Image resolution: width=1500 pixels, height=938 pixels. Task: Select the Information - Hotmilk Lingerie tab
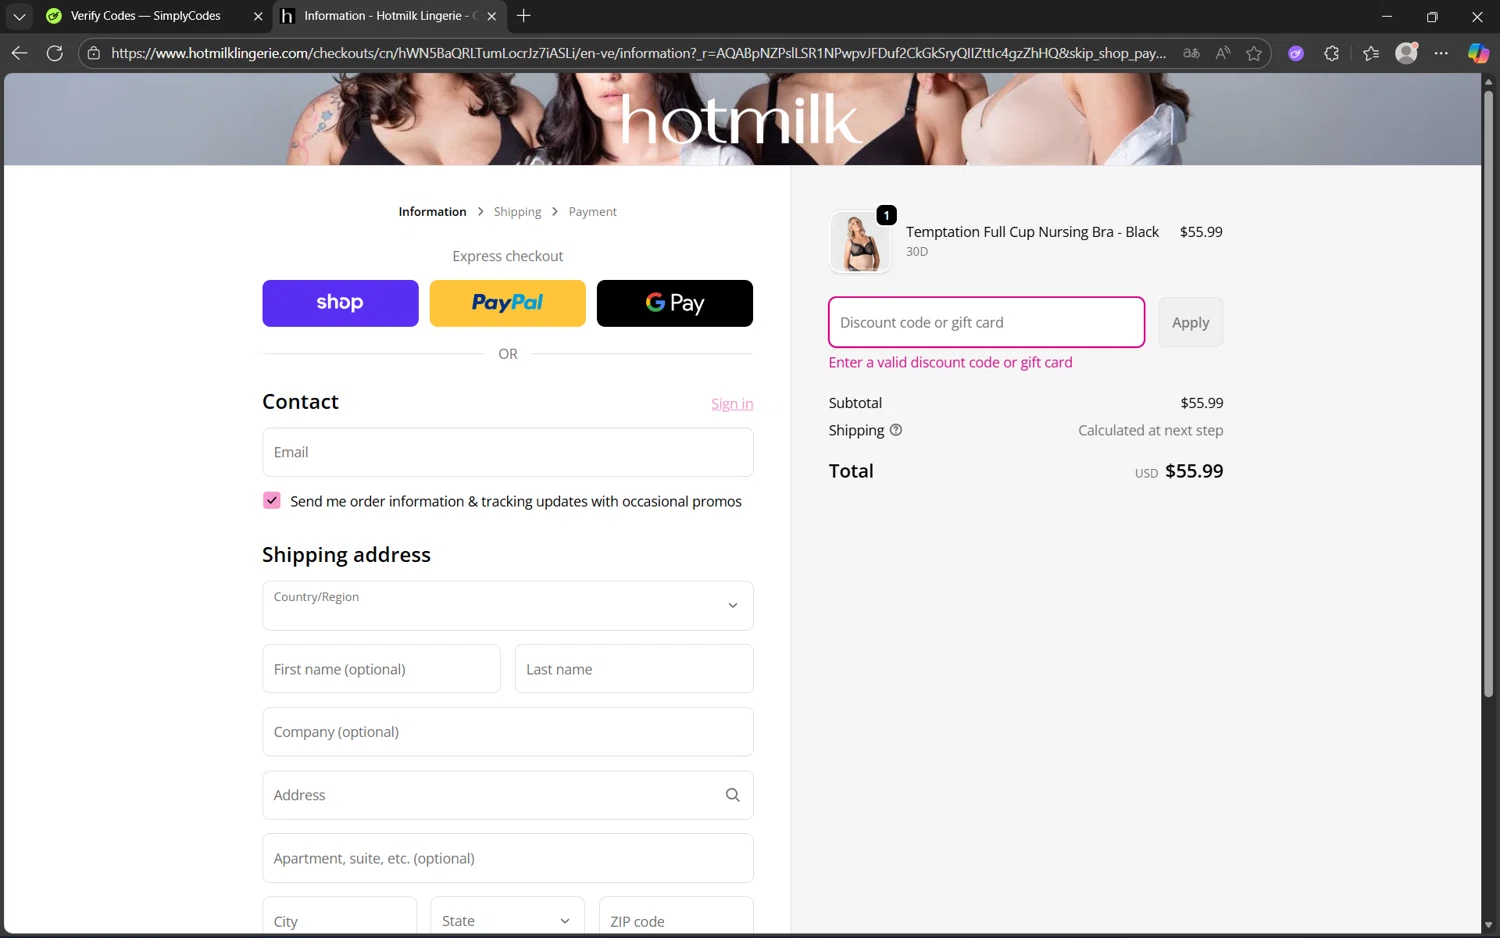coord(389,16)
